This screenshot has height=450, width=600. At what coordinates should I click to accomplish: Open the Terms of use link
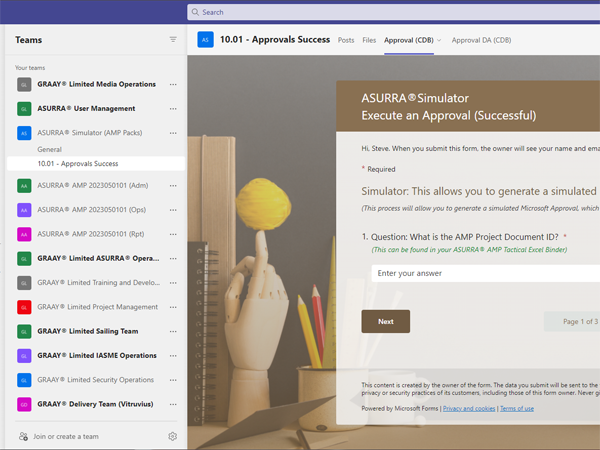click(x=517, y=409)
